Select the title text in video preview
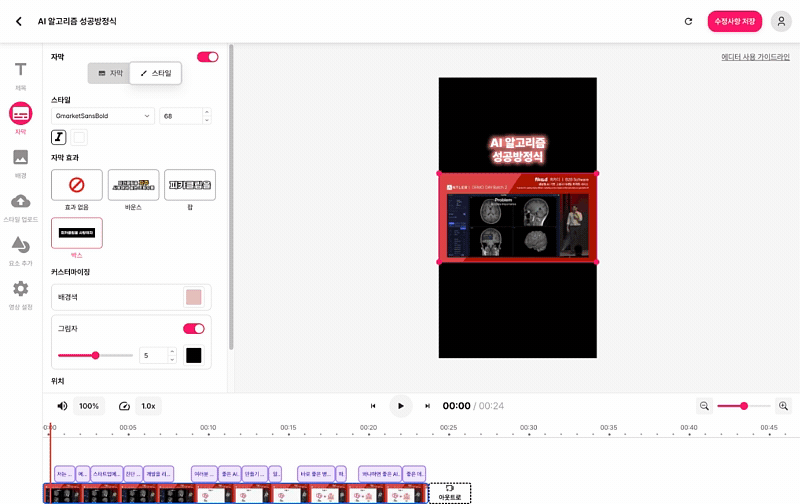Image resolution: width=800 pixels, height=504 pixels. tap(518, 149)
